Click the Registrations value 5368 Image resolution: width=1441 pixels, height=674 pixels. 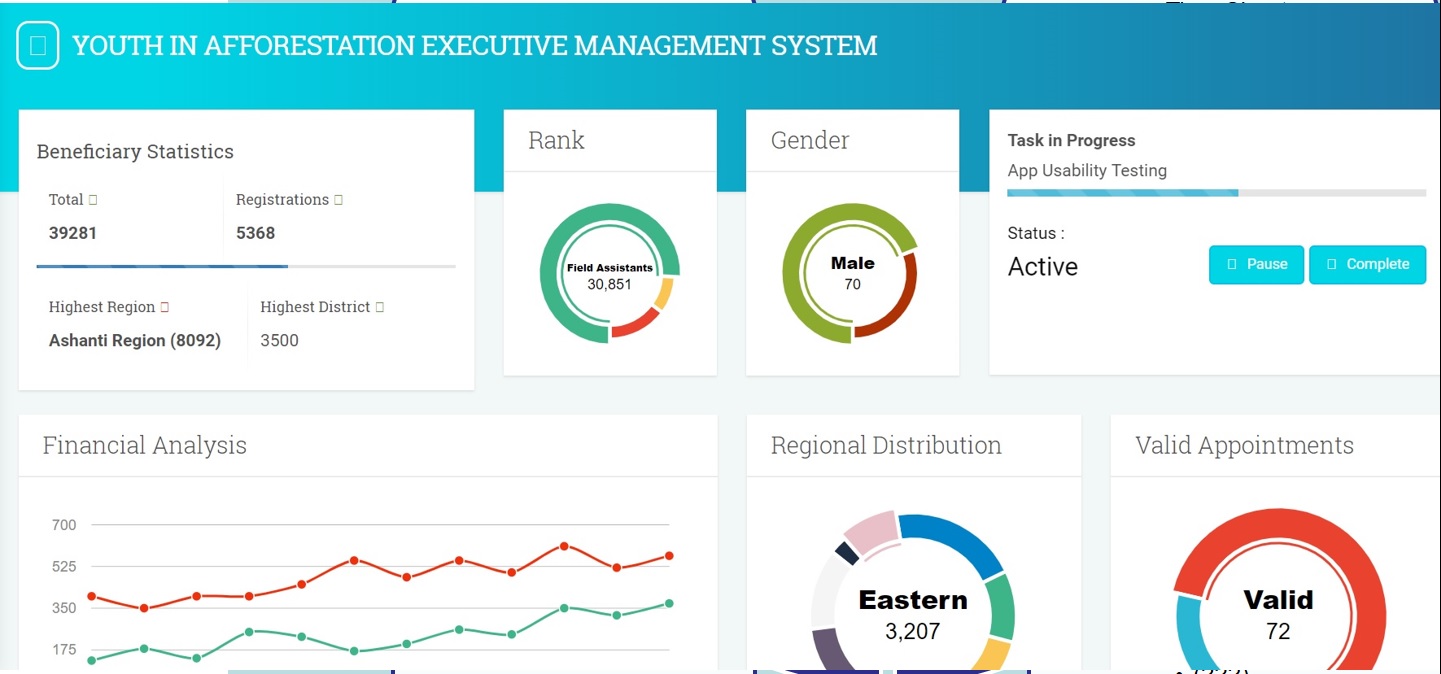point(255,233)
